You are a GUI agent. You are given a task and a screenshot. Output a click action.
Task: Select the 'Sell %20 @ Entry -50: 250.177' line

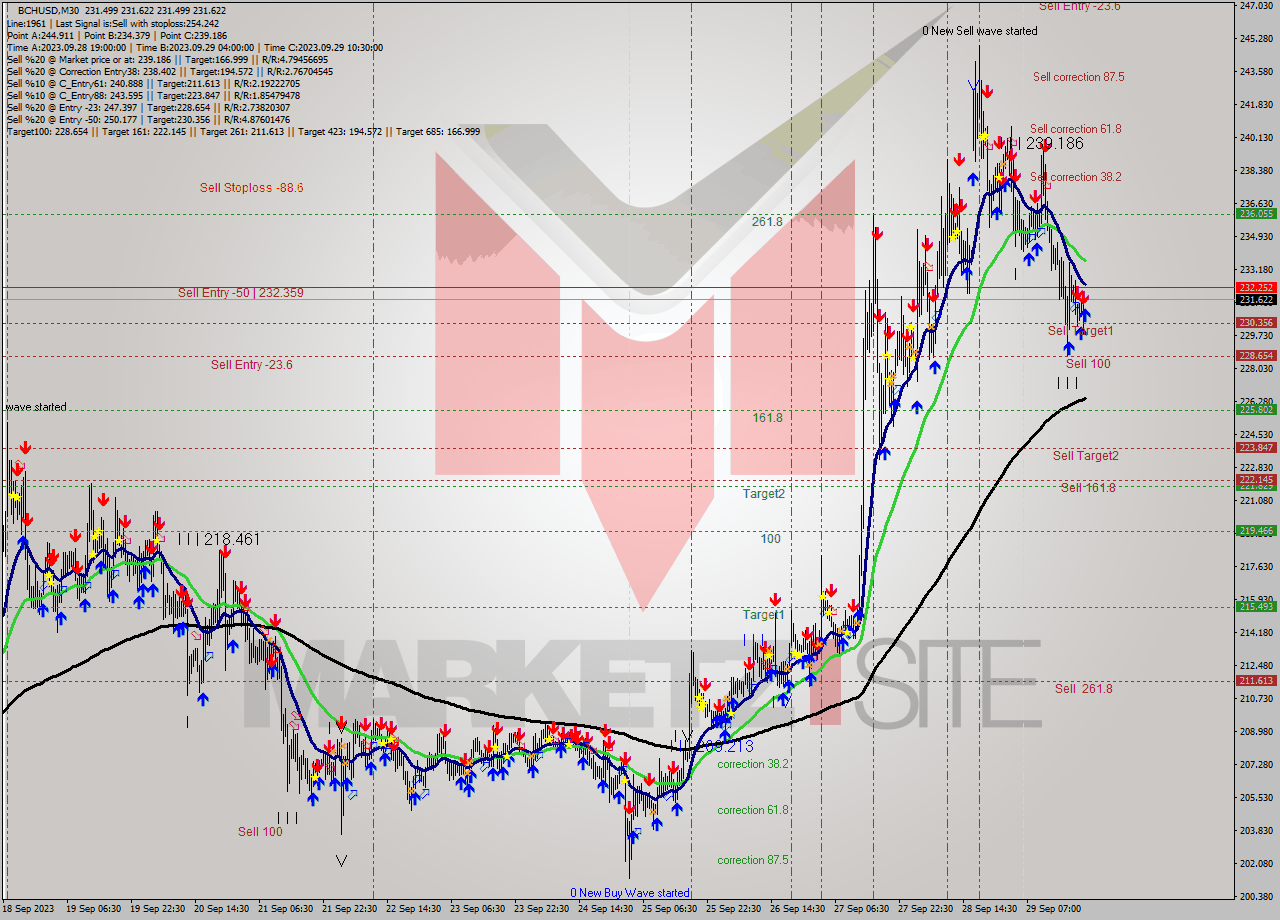148,119
